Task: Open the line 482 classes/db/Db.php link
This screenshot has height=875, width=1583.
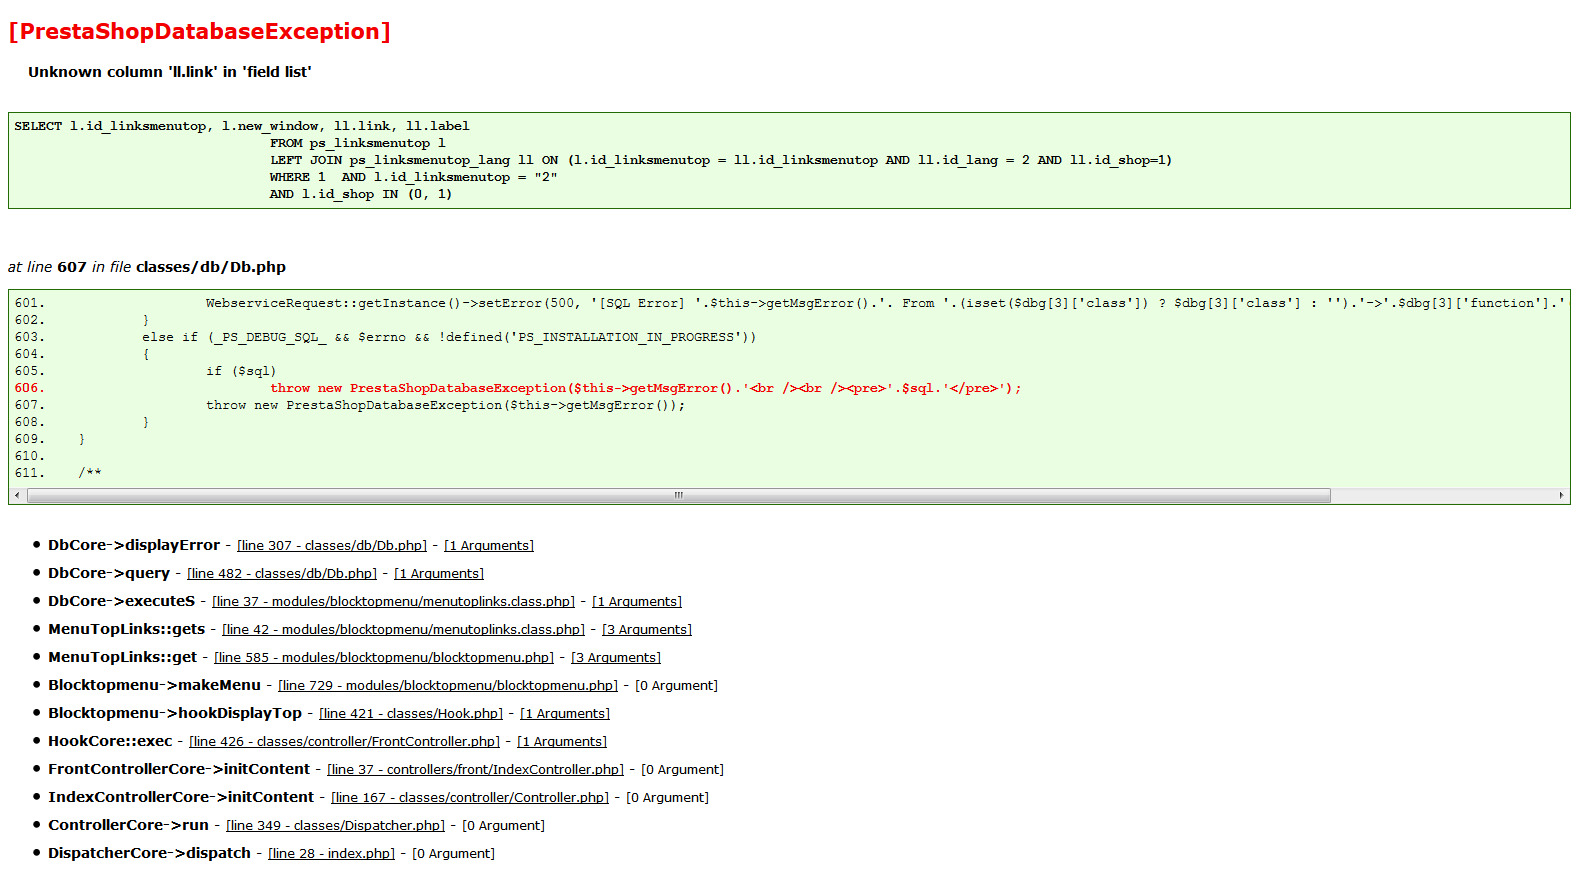Action: point(282,574)
